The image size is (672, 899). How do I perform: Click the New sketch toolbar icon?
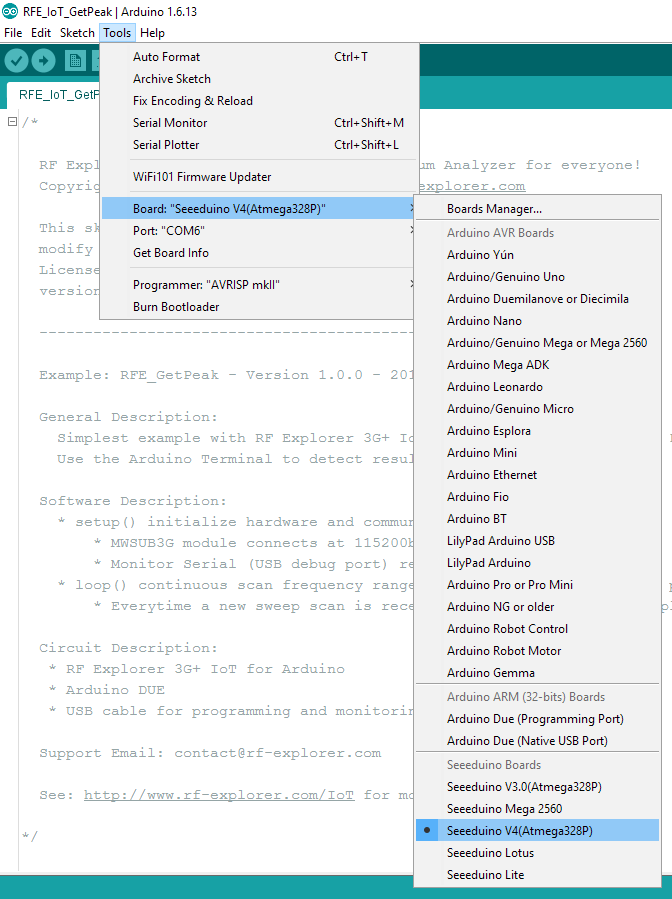[75, 61]
